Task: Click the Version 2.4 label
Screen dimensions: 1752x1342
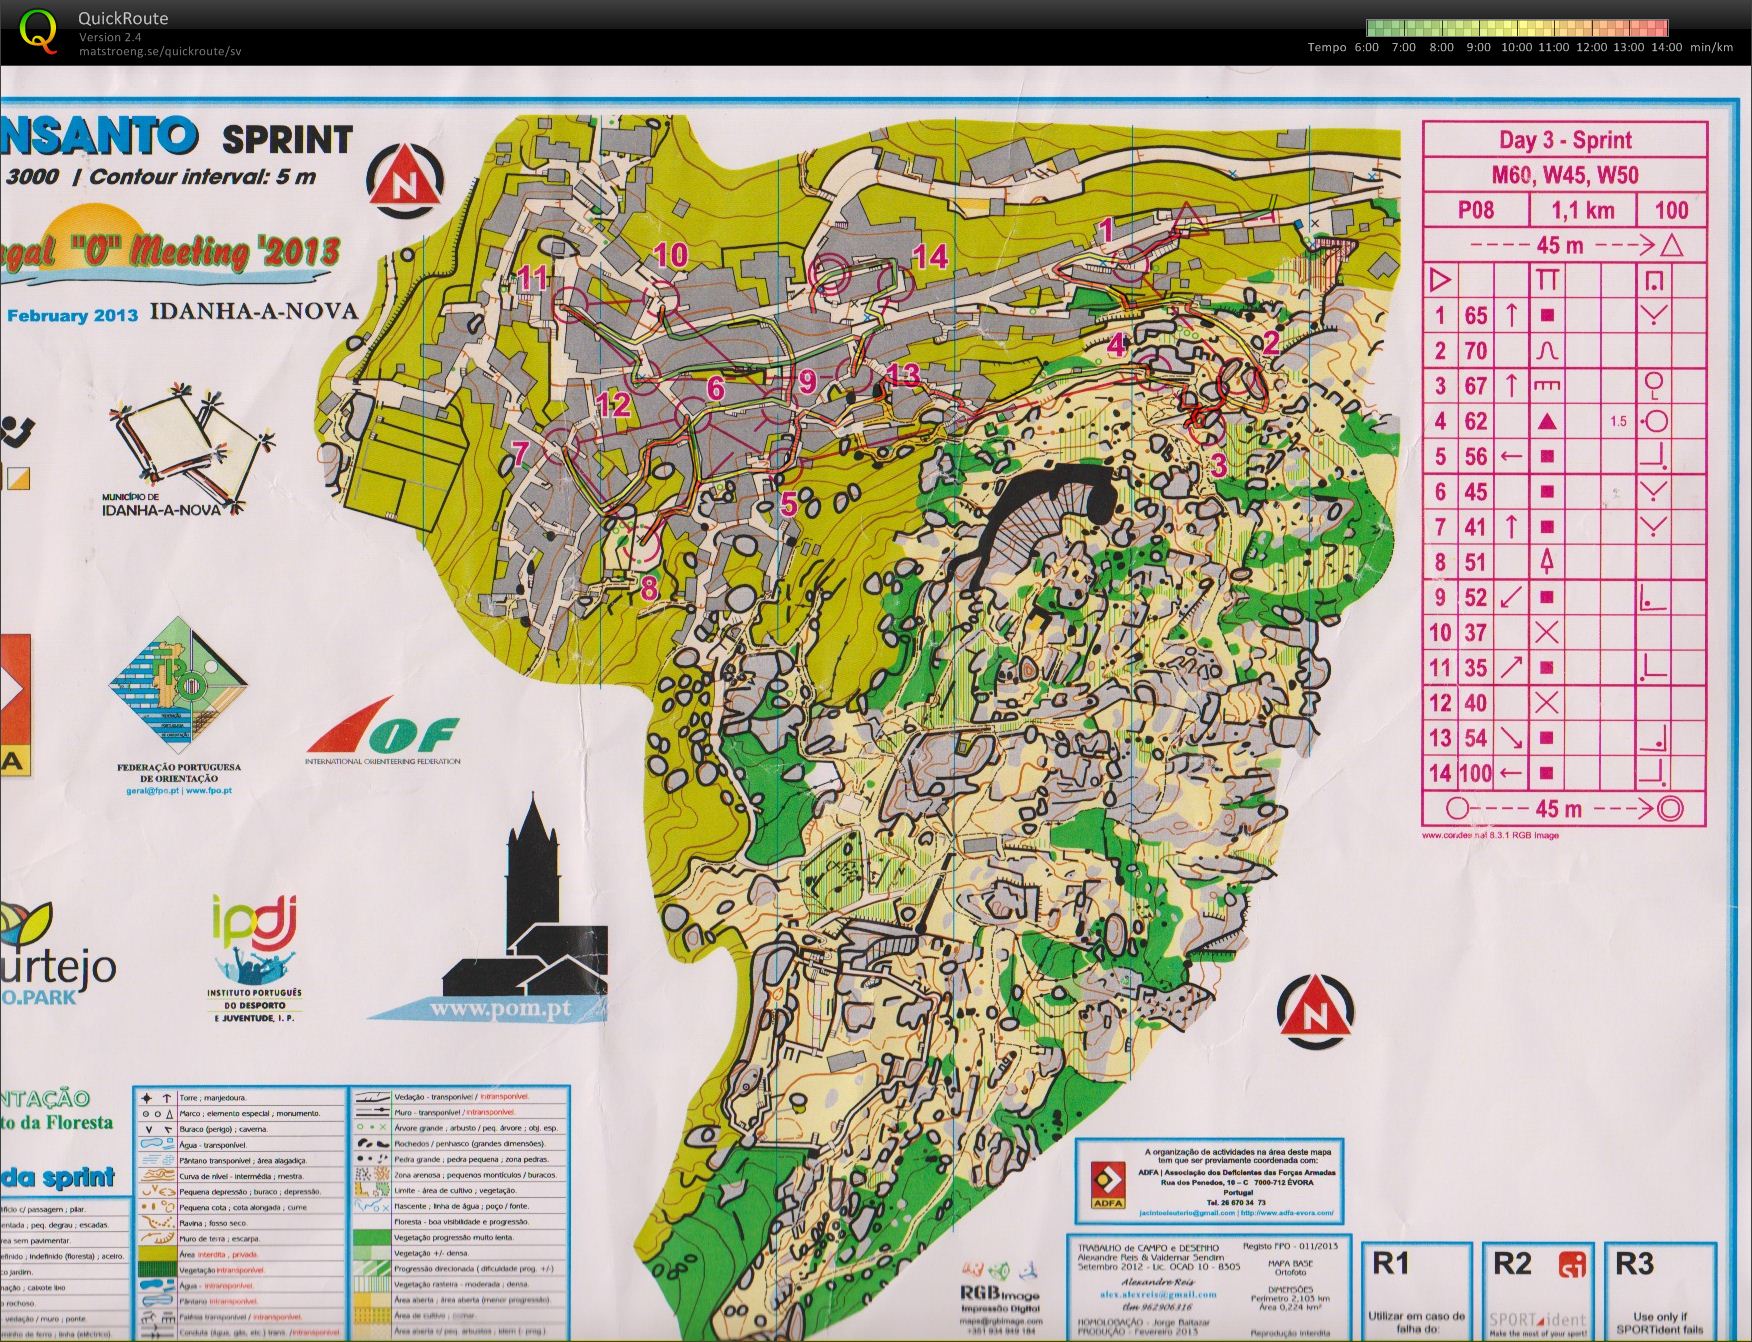Action: point(110,38)
